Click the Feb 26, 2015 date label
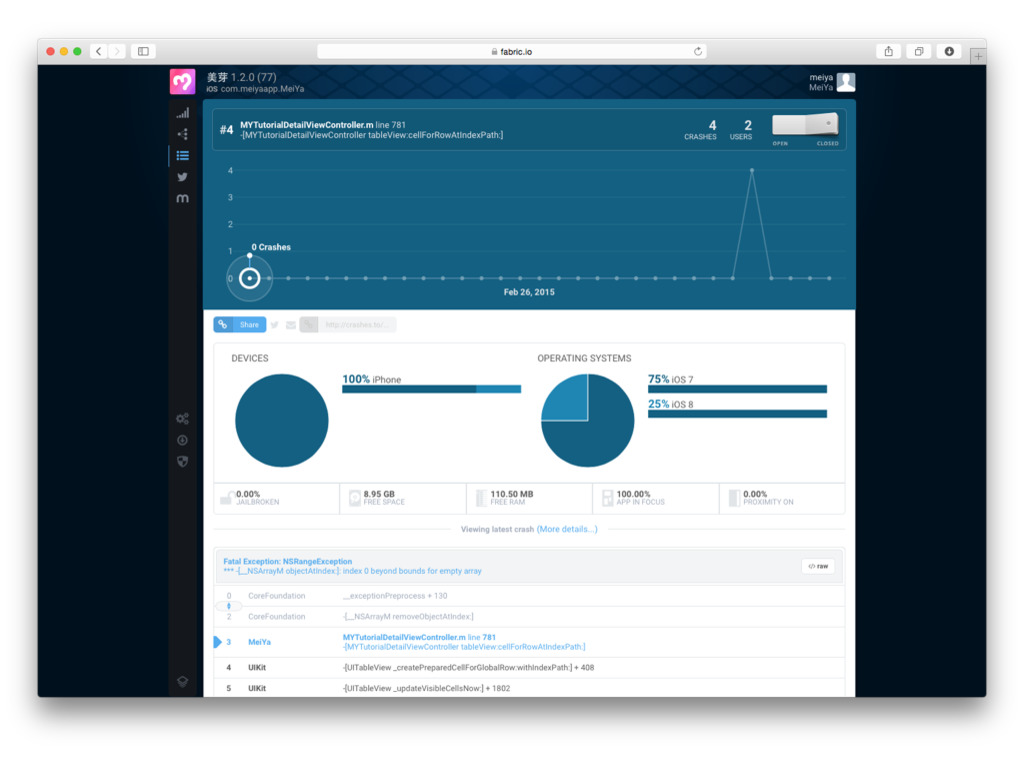Screen dimensions: 1024x768 coord(529,292)
